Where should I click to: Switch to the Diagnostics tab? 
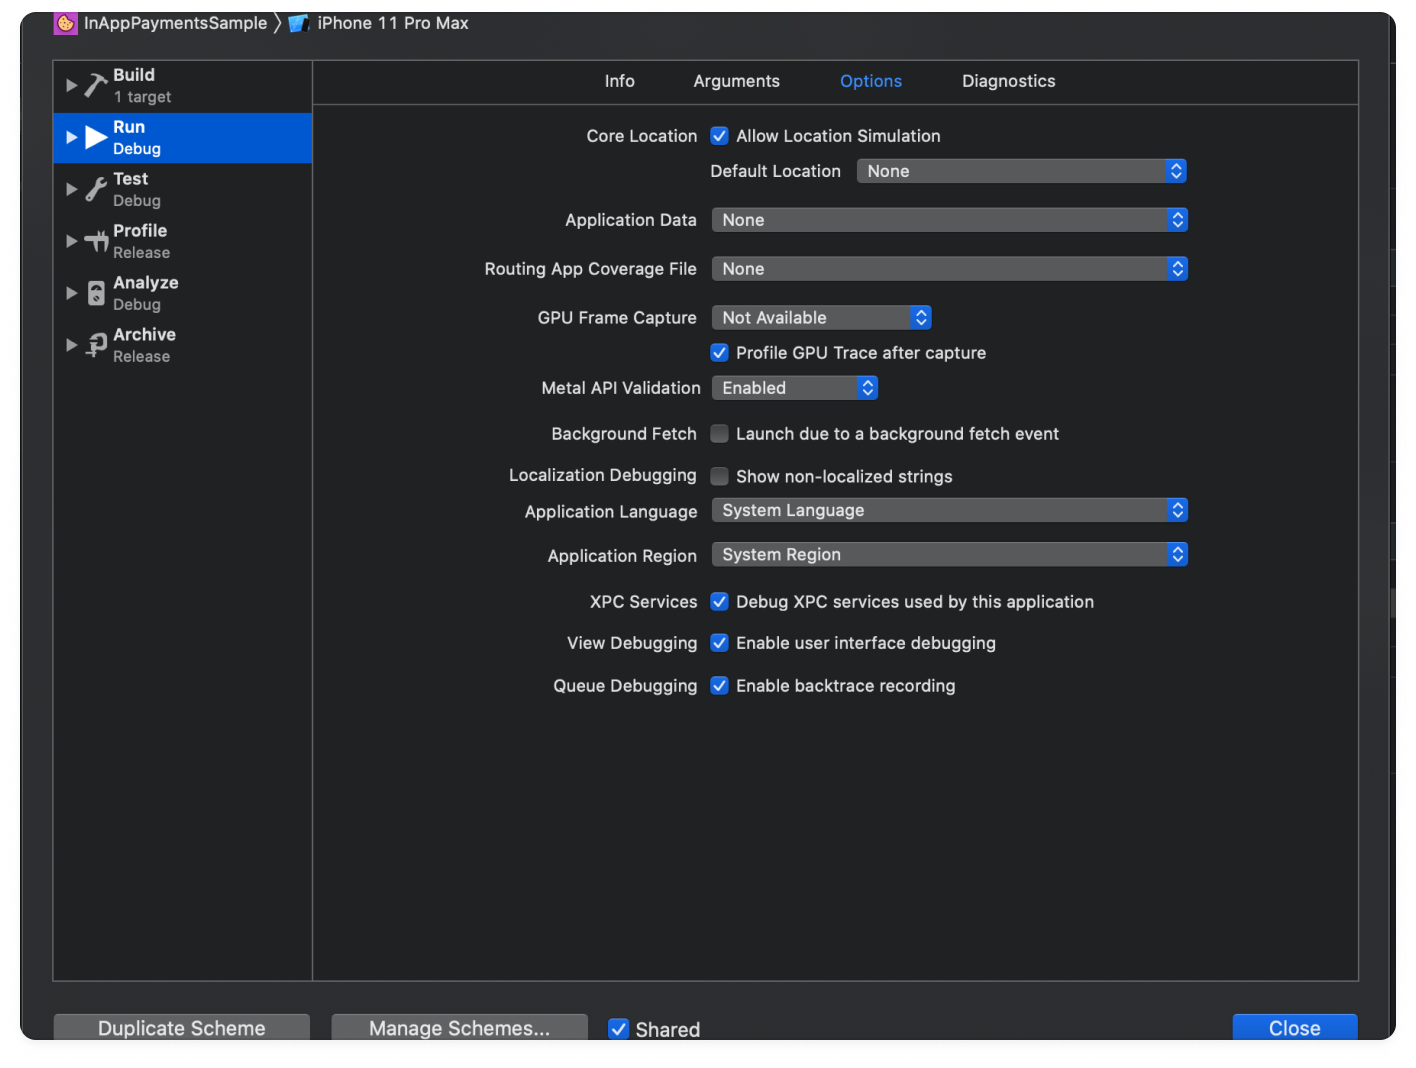(1008, 81)
